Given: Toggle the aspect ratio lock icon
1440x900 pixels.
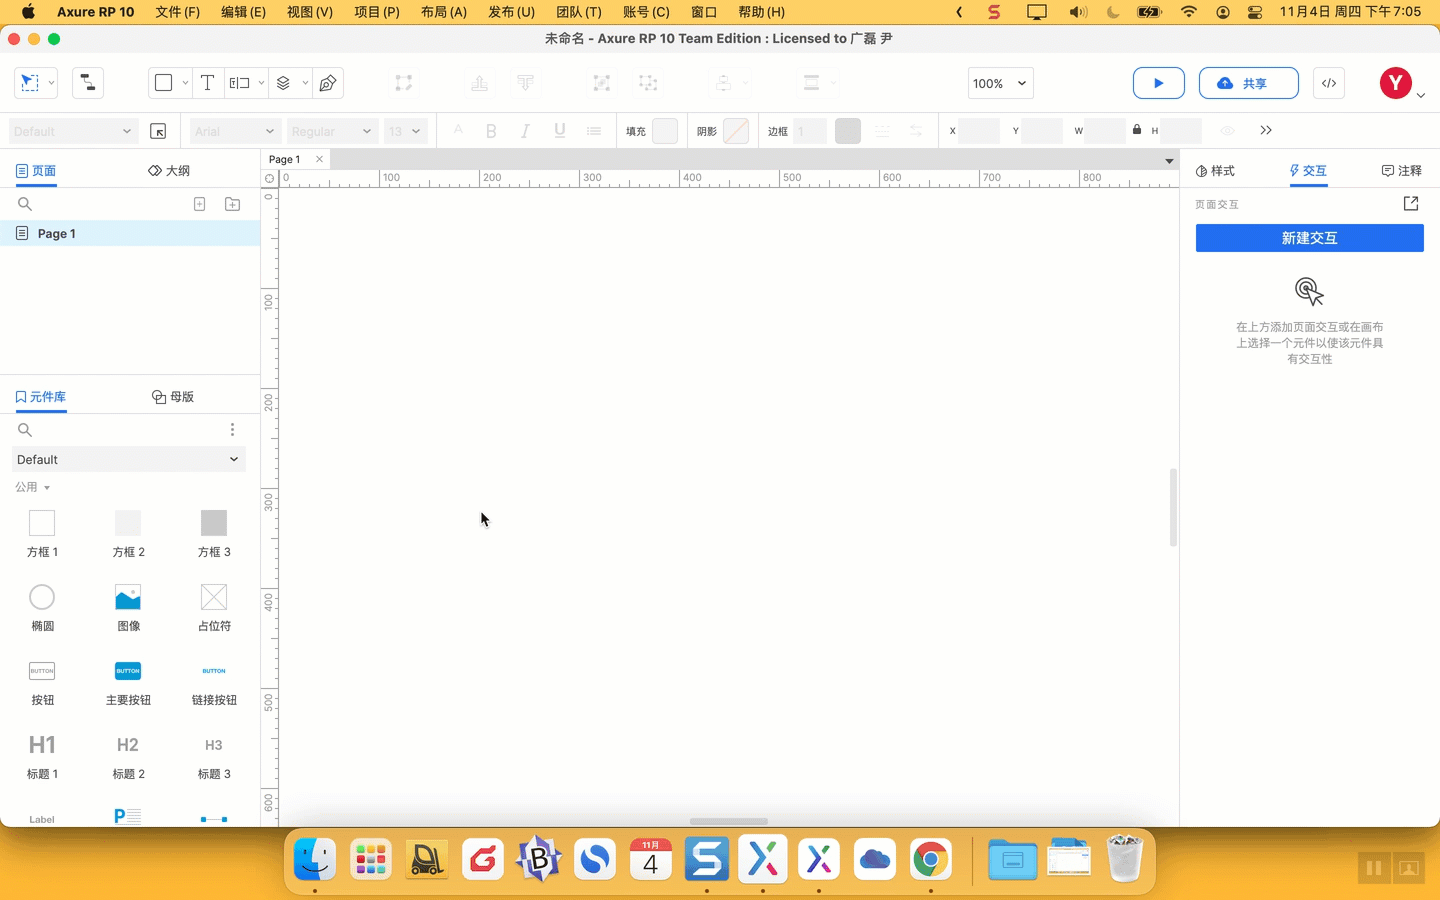Looking at the screenshot, I should pyautogui.click(x=1137, y=130).
